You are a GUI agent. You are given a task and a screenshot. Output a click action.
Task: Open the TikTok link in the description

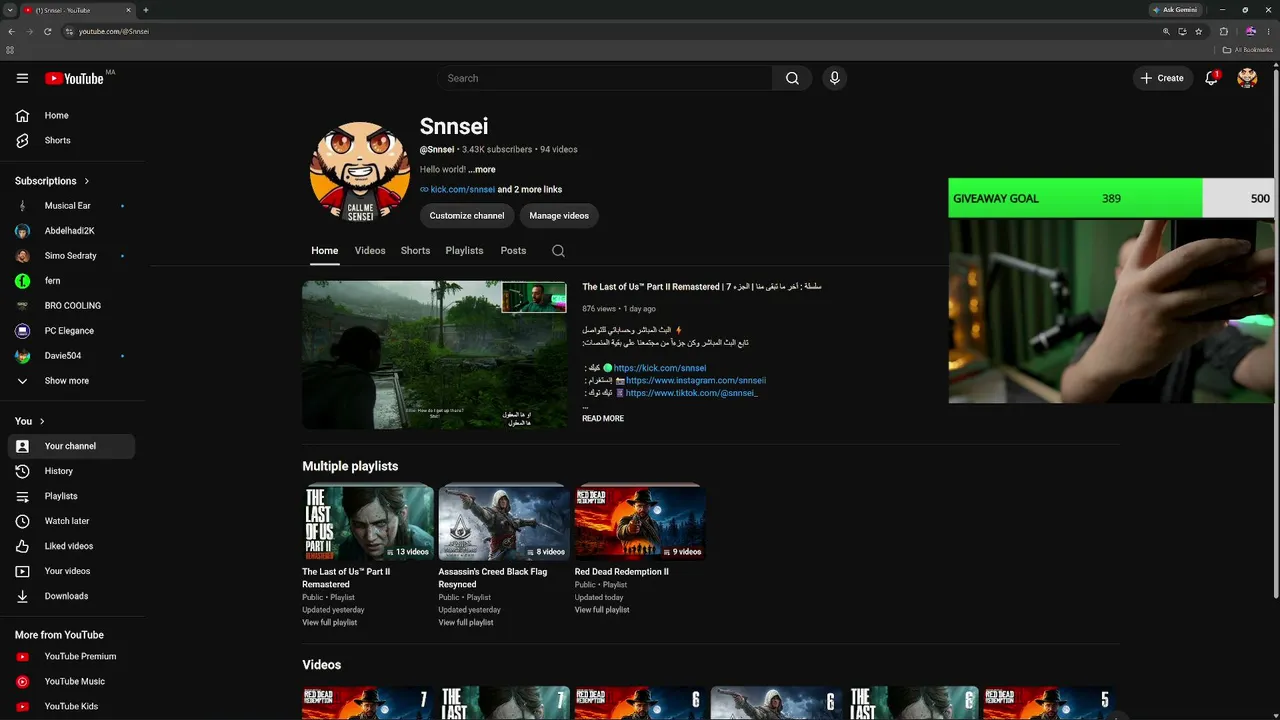tap(692, 394)
